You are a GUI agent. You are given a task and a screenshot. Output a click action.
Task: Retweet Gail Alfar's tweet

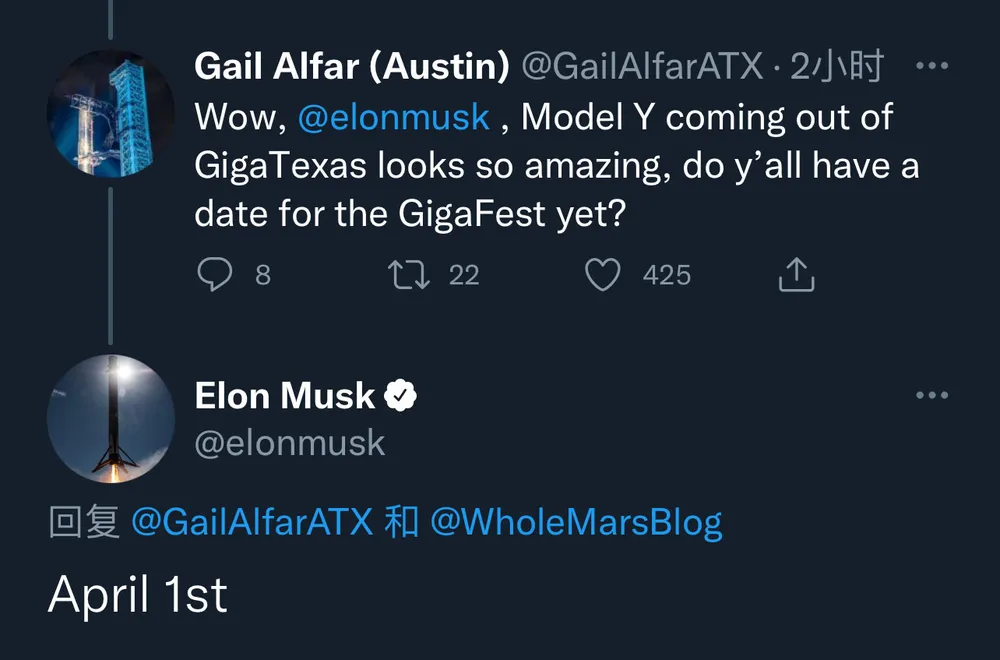(409, 275)
